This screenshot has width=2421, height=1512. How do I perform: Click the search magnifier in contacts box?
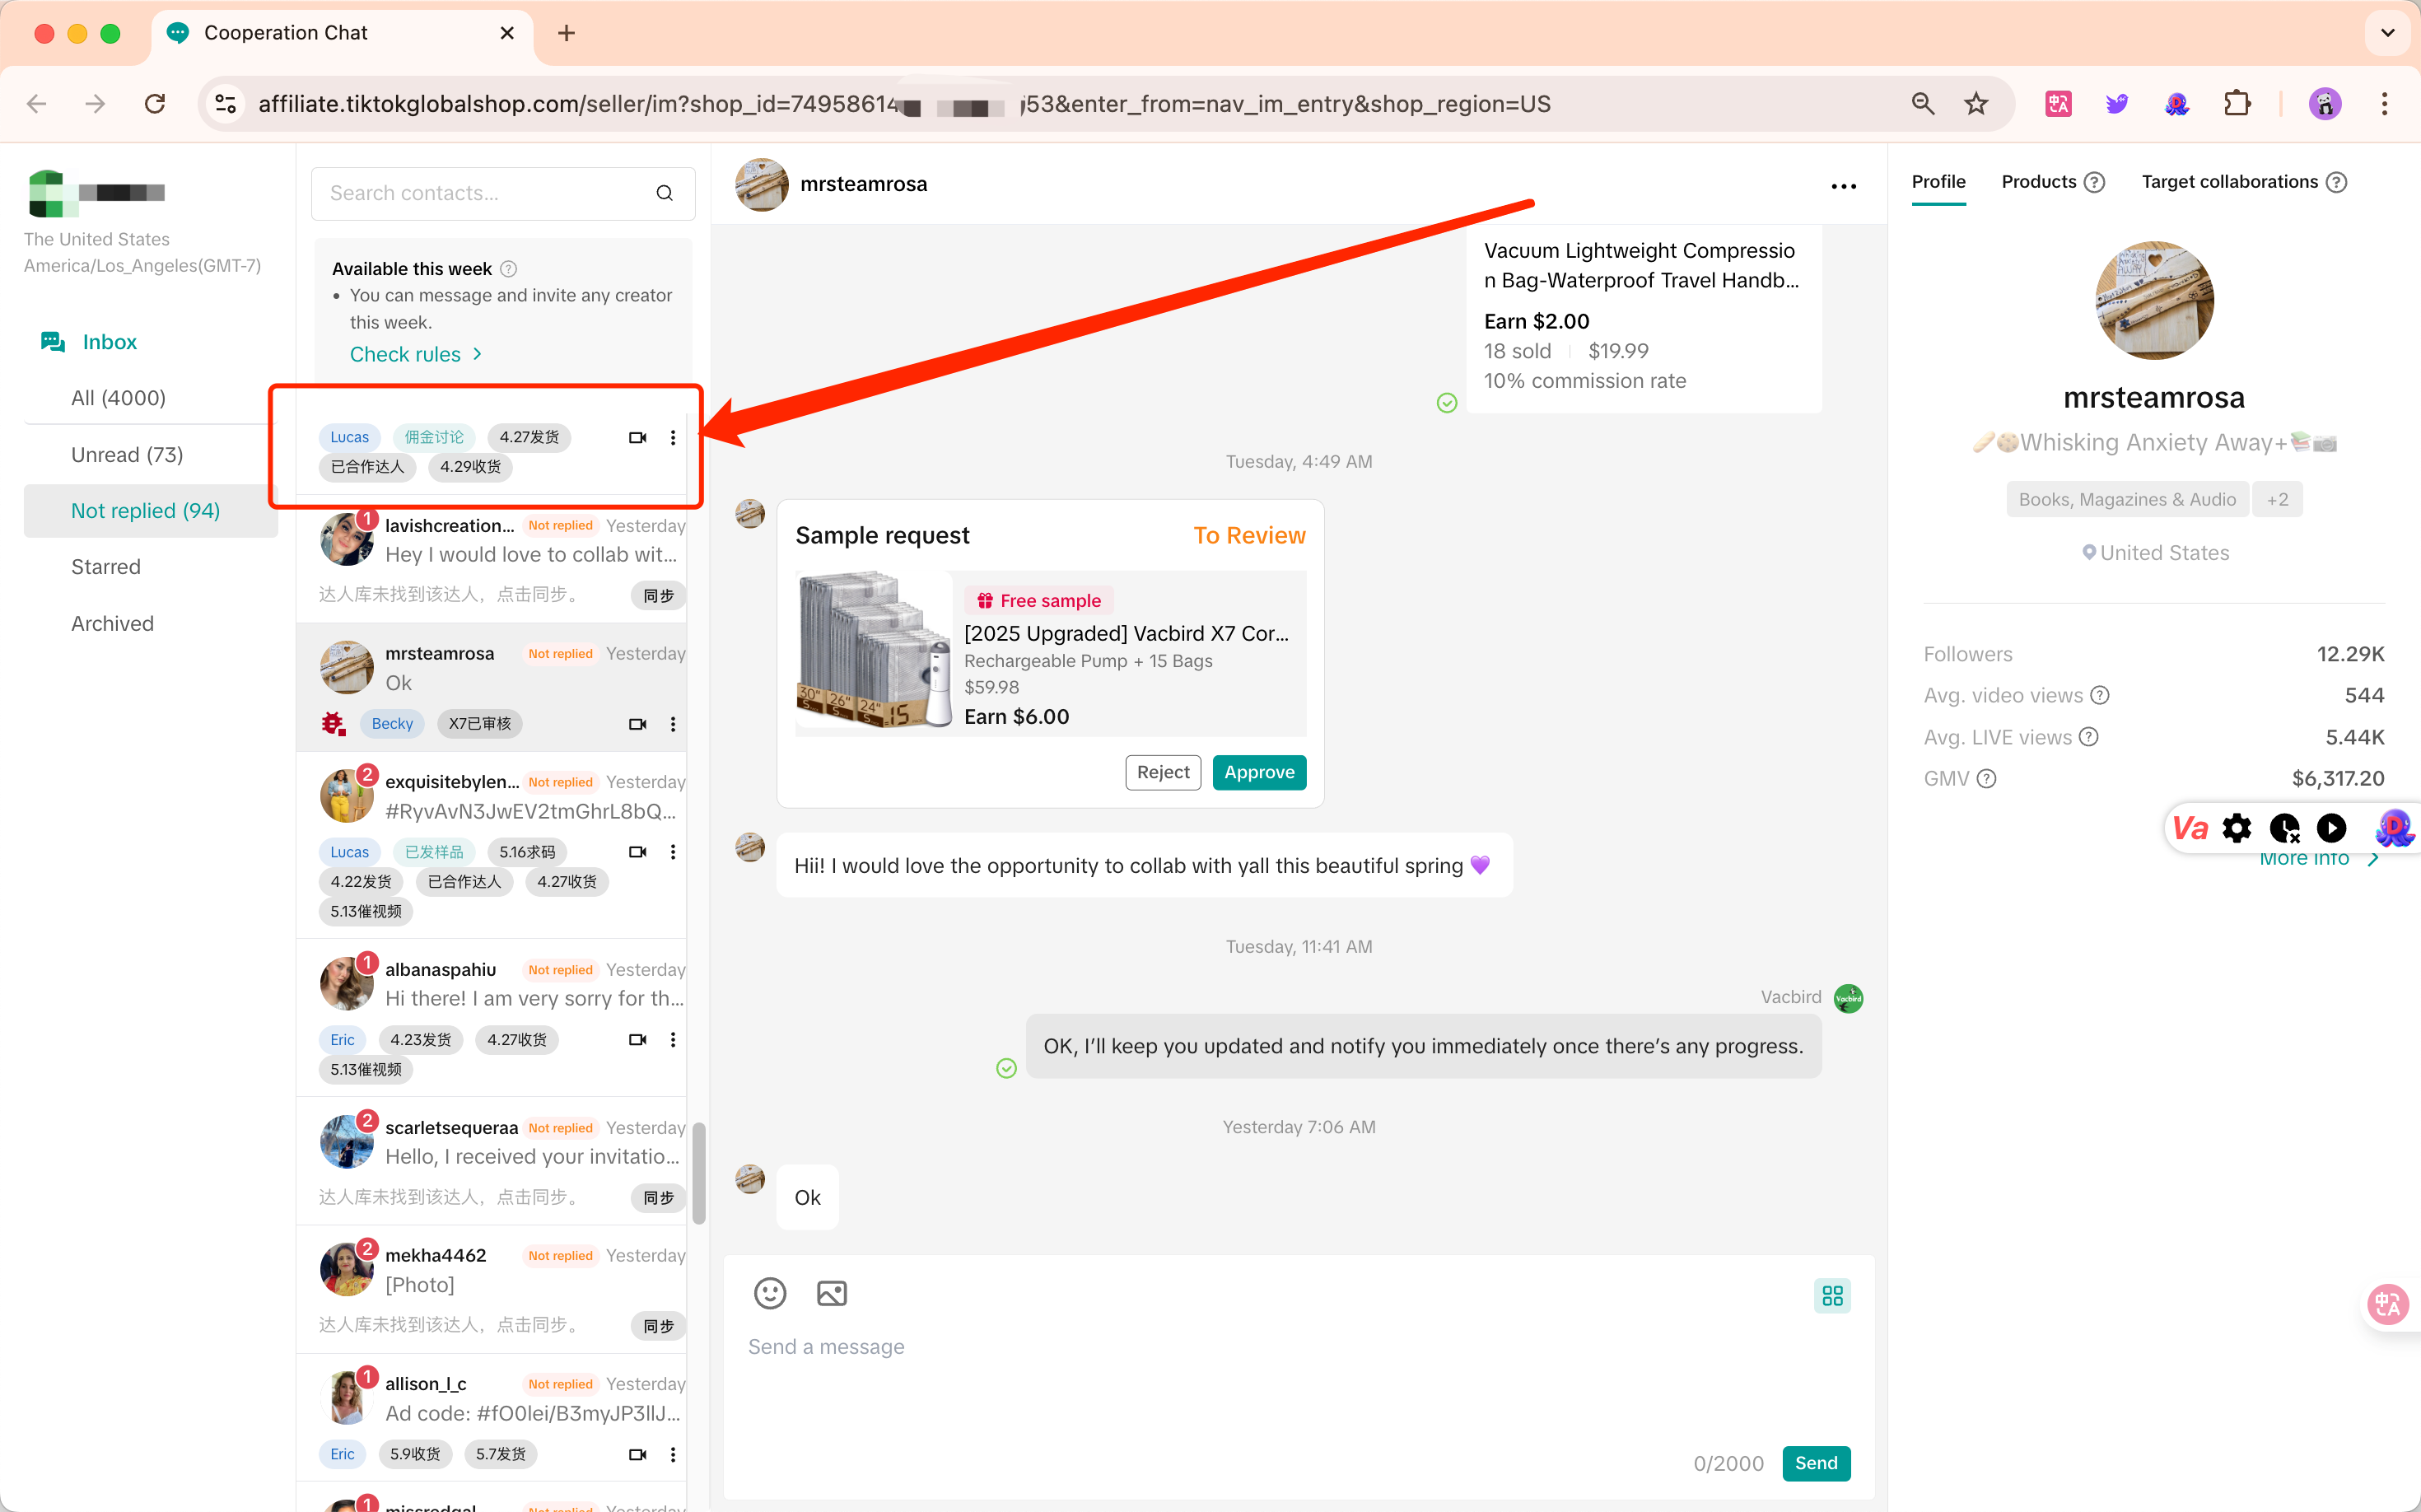pos(664,193)
